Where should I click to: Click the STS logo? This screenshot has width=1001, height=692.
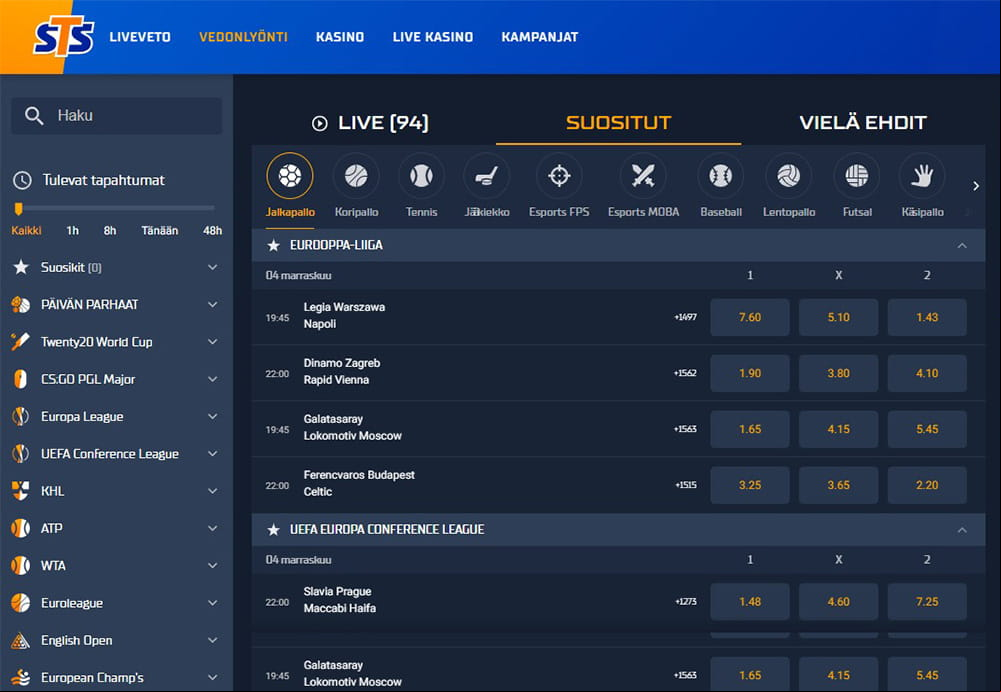[64, 38]
